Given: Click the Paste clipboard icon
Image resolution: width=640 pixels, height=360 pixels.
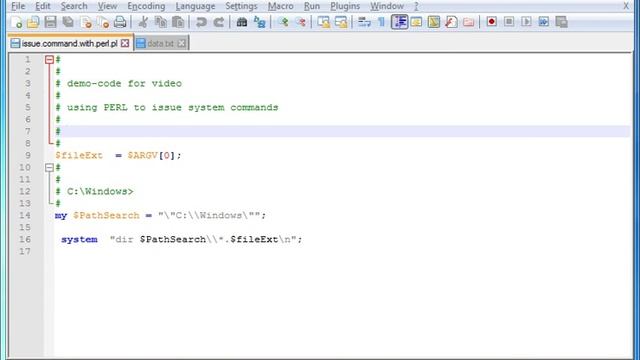Looking at the screenshot, I should click(x=178, y=22).
